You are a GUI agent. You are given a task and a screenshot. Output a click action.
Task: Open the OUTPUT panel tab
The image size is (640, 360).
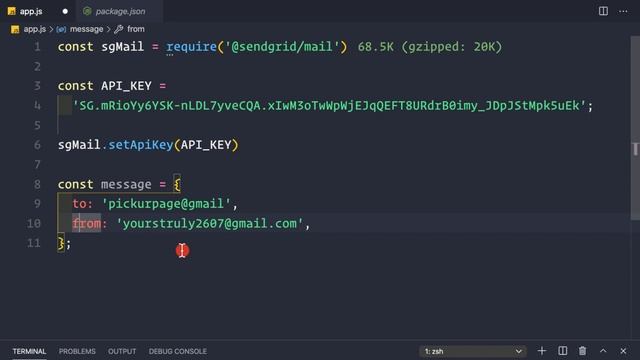[122, 351]
